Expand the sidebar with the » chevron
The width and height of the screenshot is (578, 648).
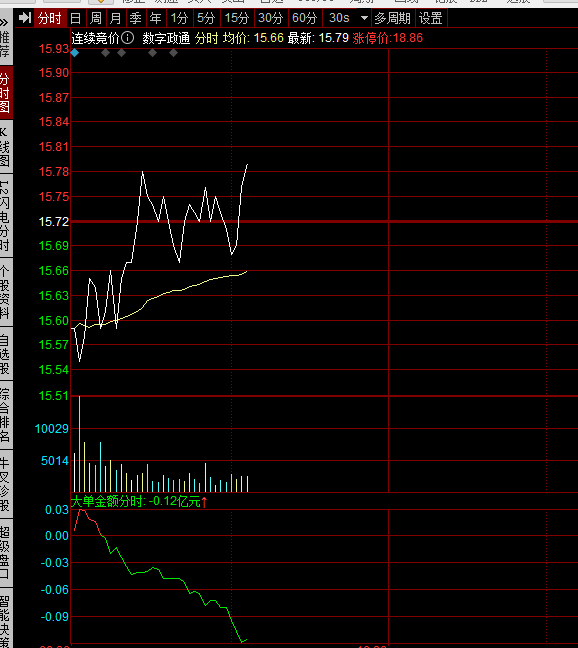coord(4,22)
